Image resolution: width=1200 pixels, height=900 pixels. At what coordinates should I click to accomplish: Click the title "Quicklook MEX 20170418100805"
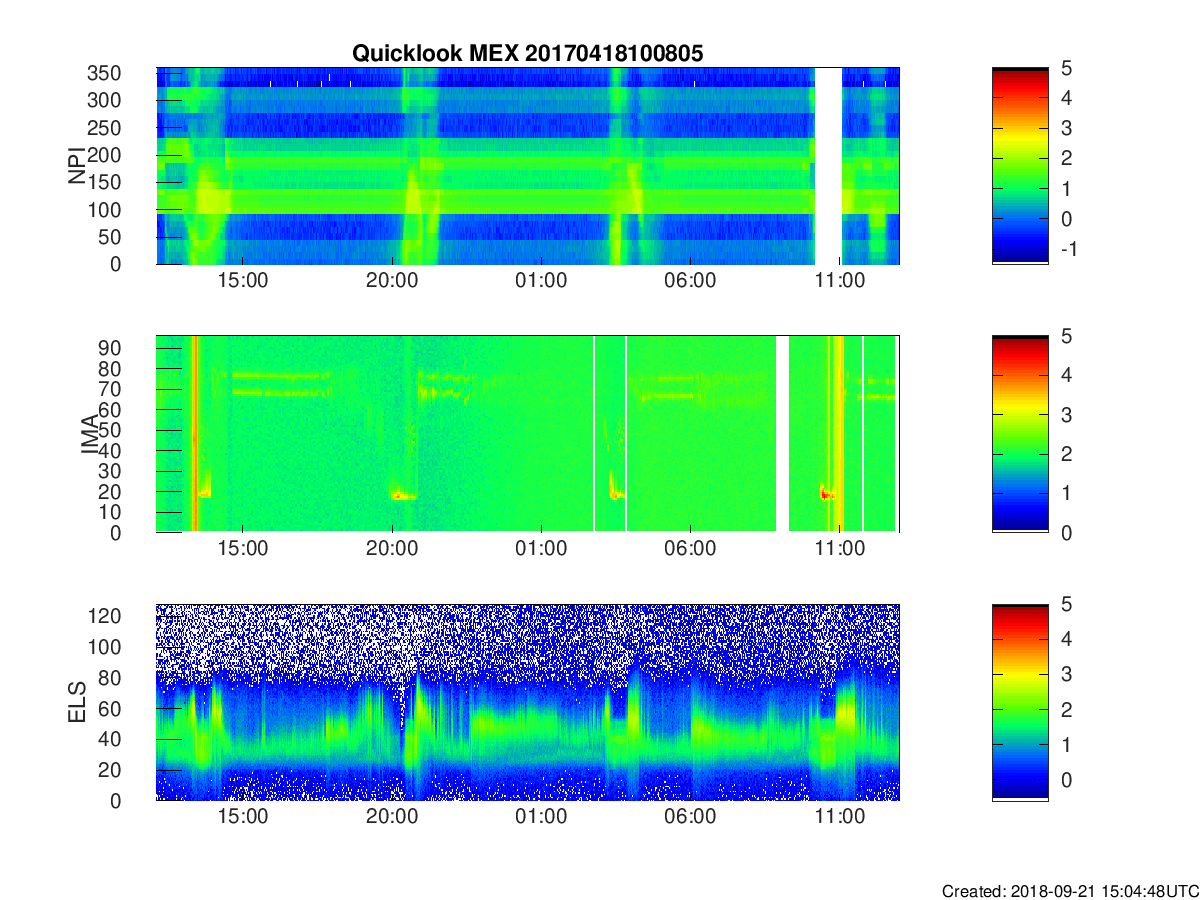pos(527,53)
